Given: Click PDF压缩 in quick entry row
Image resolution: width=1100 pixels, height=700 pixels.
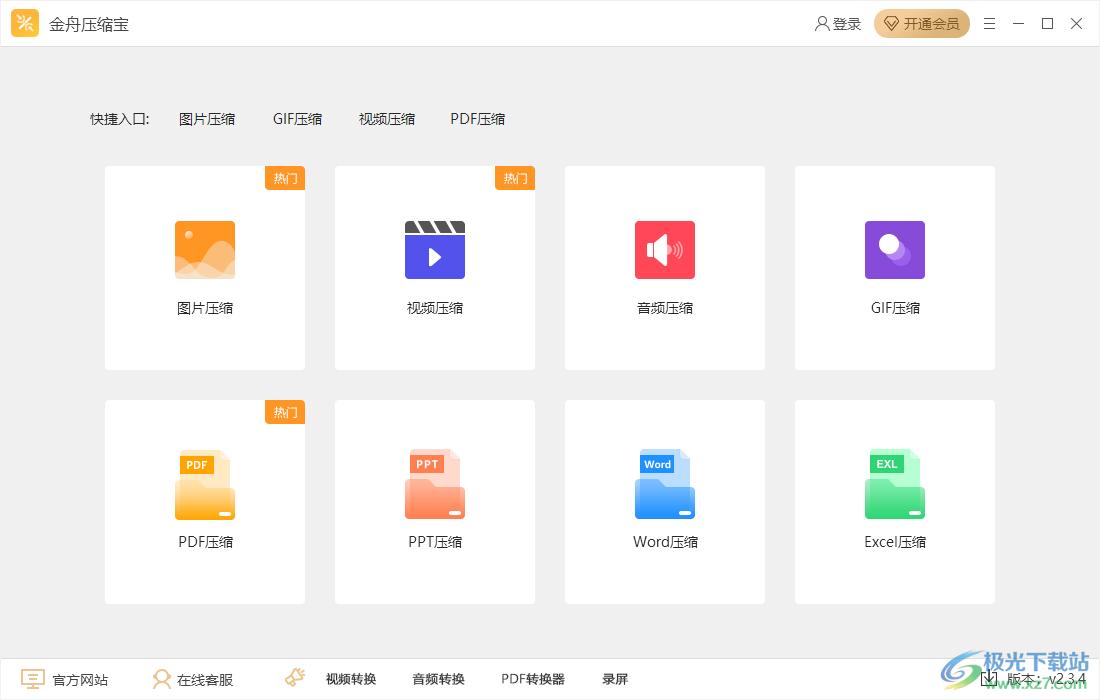Looking at the screenshot, I should coord(478,119).
